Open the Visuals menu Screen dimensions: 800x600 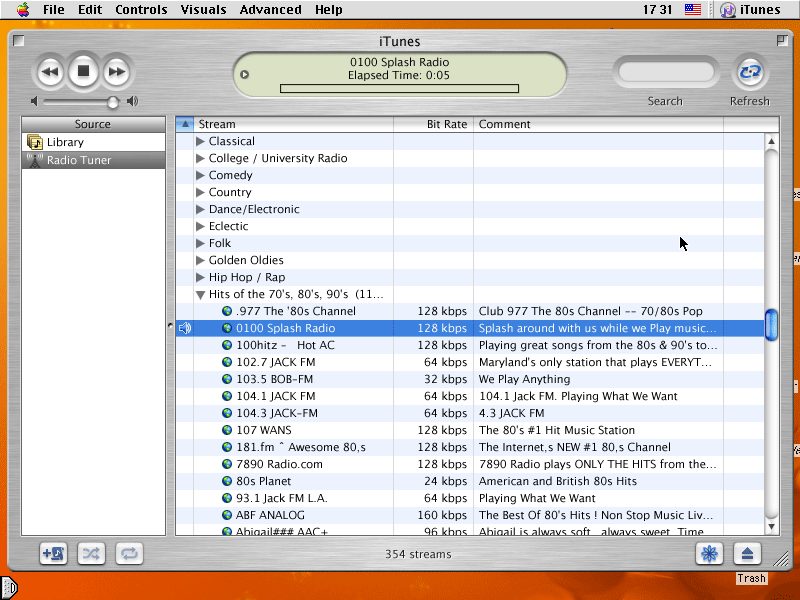pos(203,10)
